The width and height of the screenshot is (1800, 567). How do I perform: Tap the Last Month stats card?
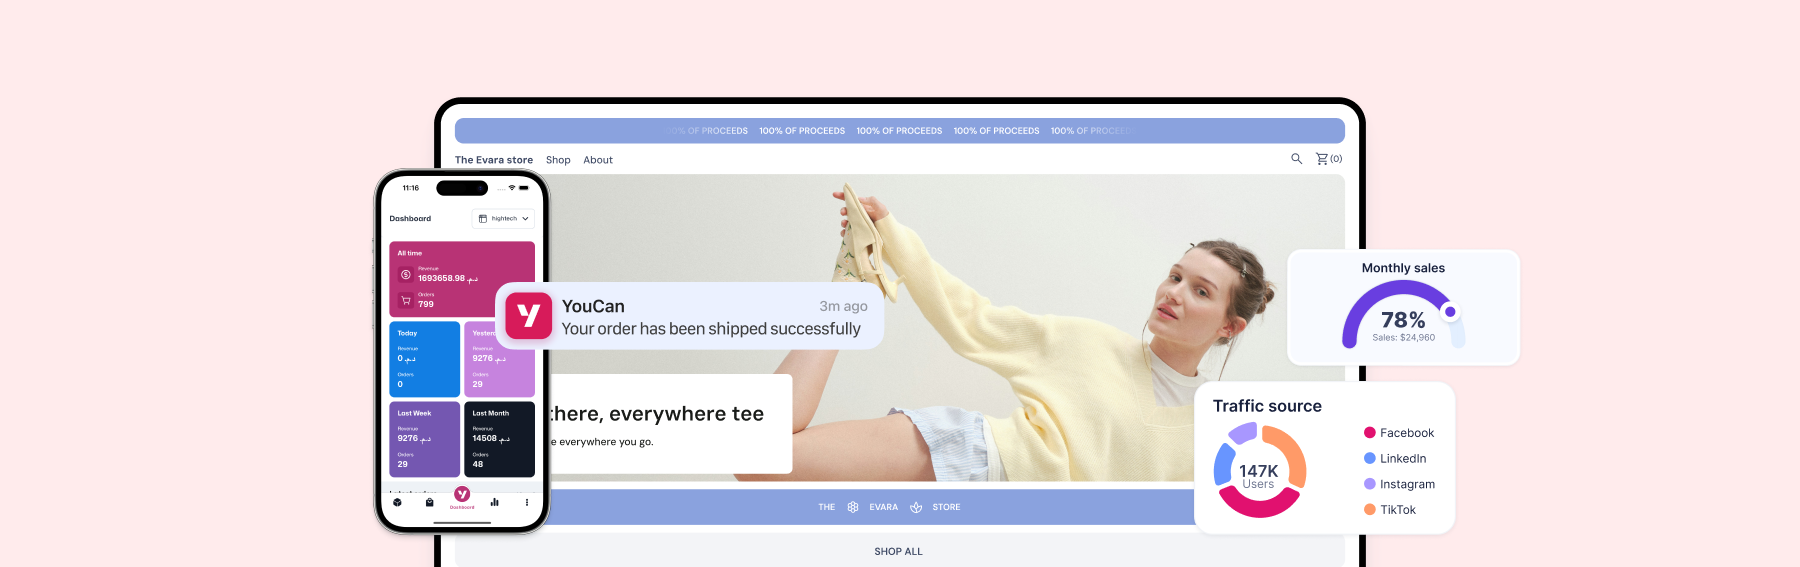pyautogui.click(x=499, y=439)
